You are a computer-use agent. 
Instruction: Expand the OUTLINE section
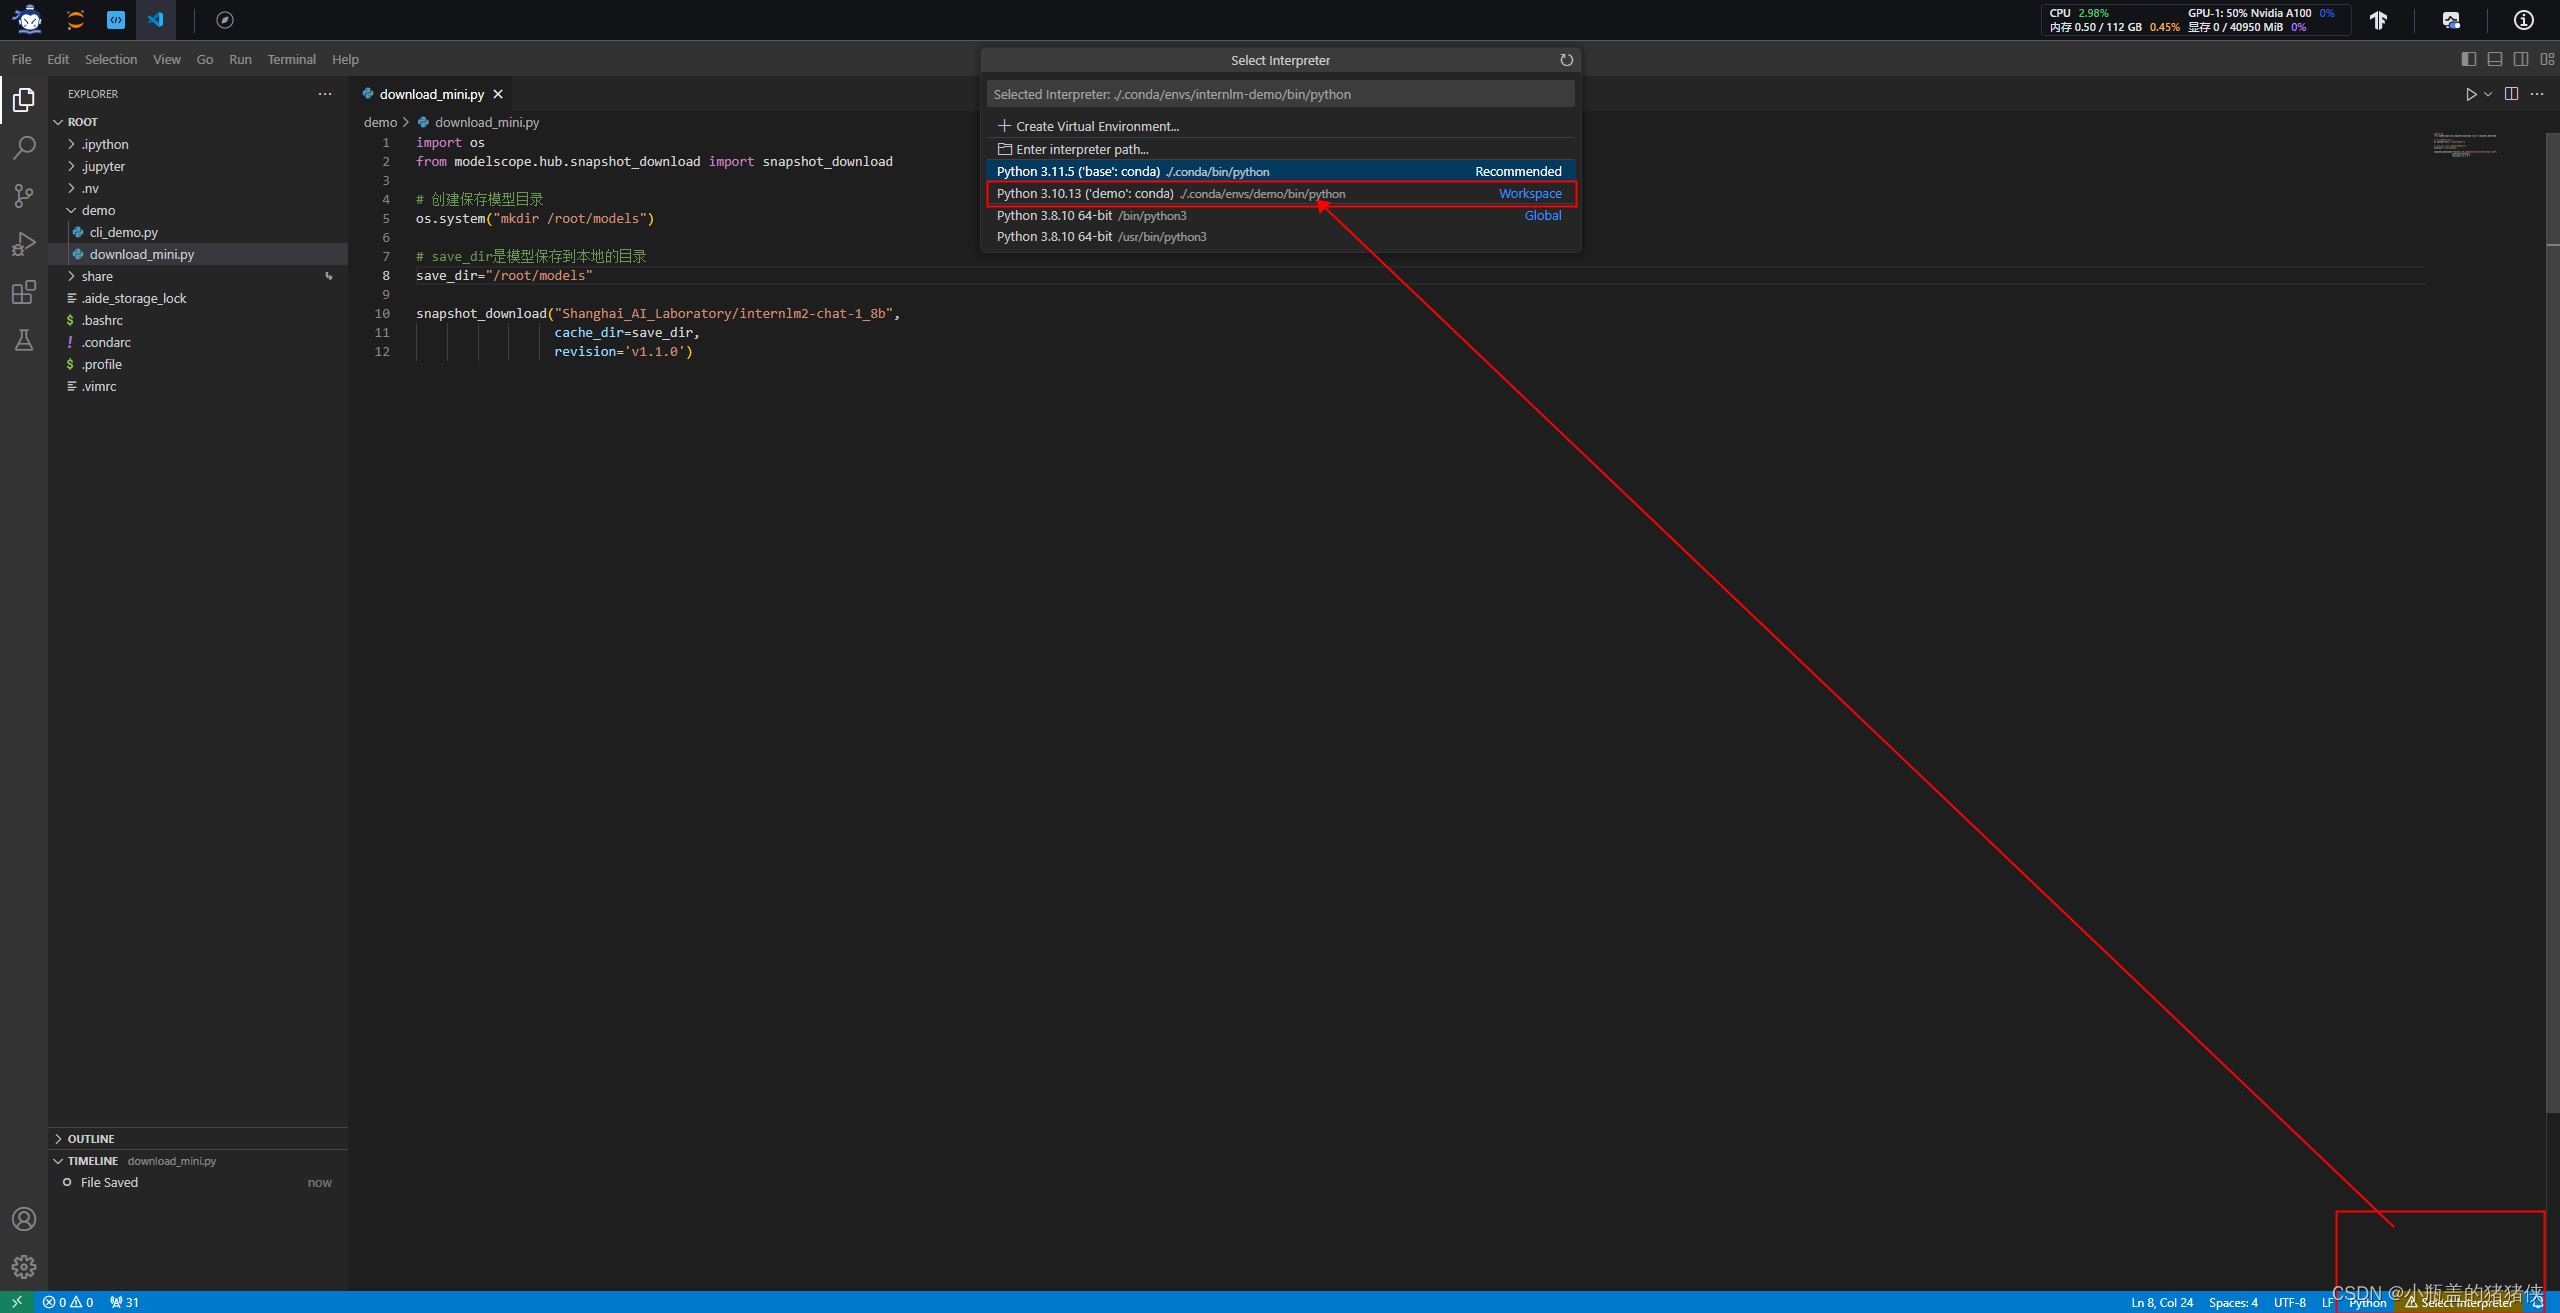point(198,1139)
